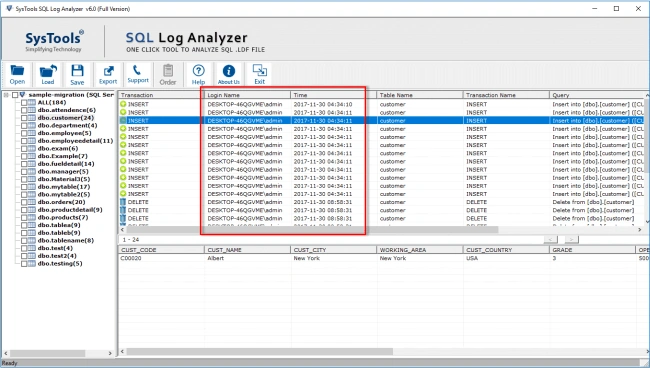Check the dbo.department(4) checkbox

click(24, 126)
